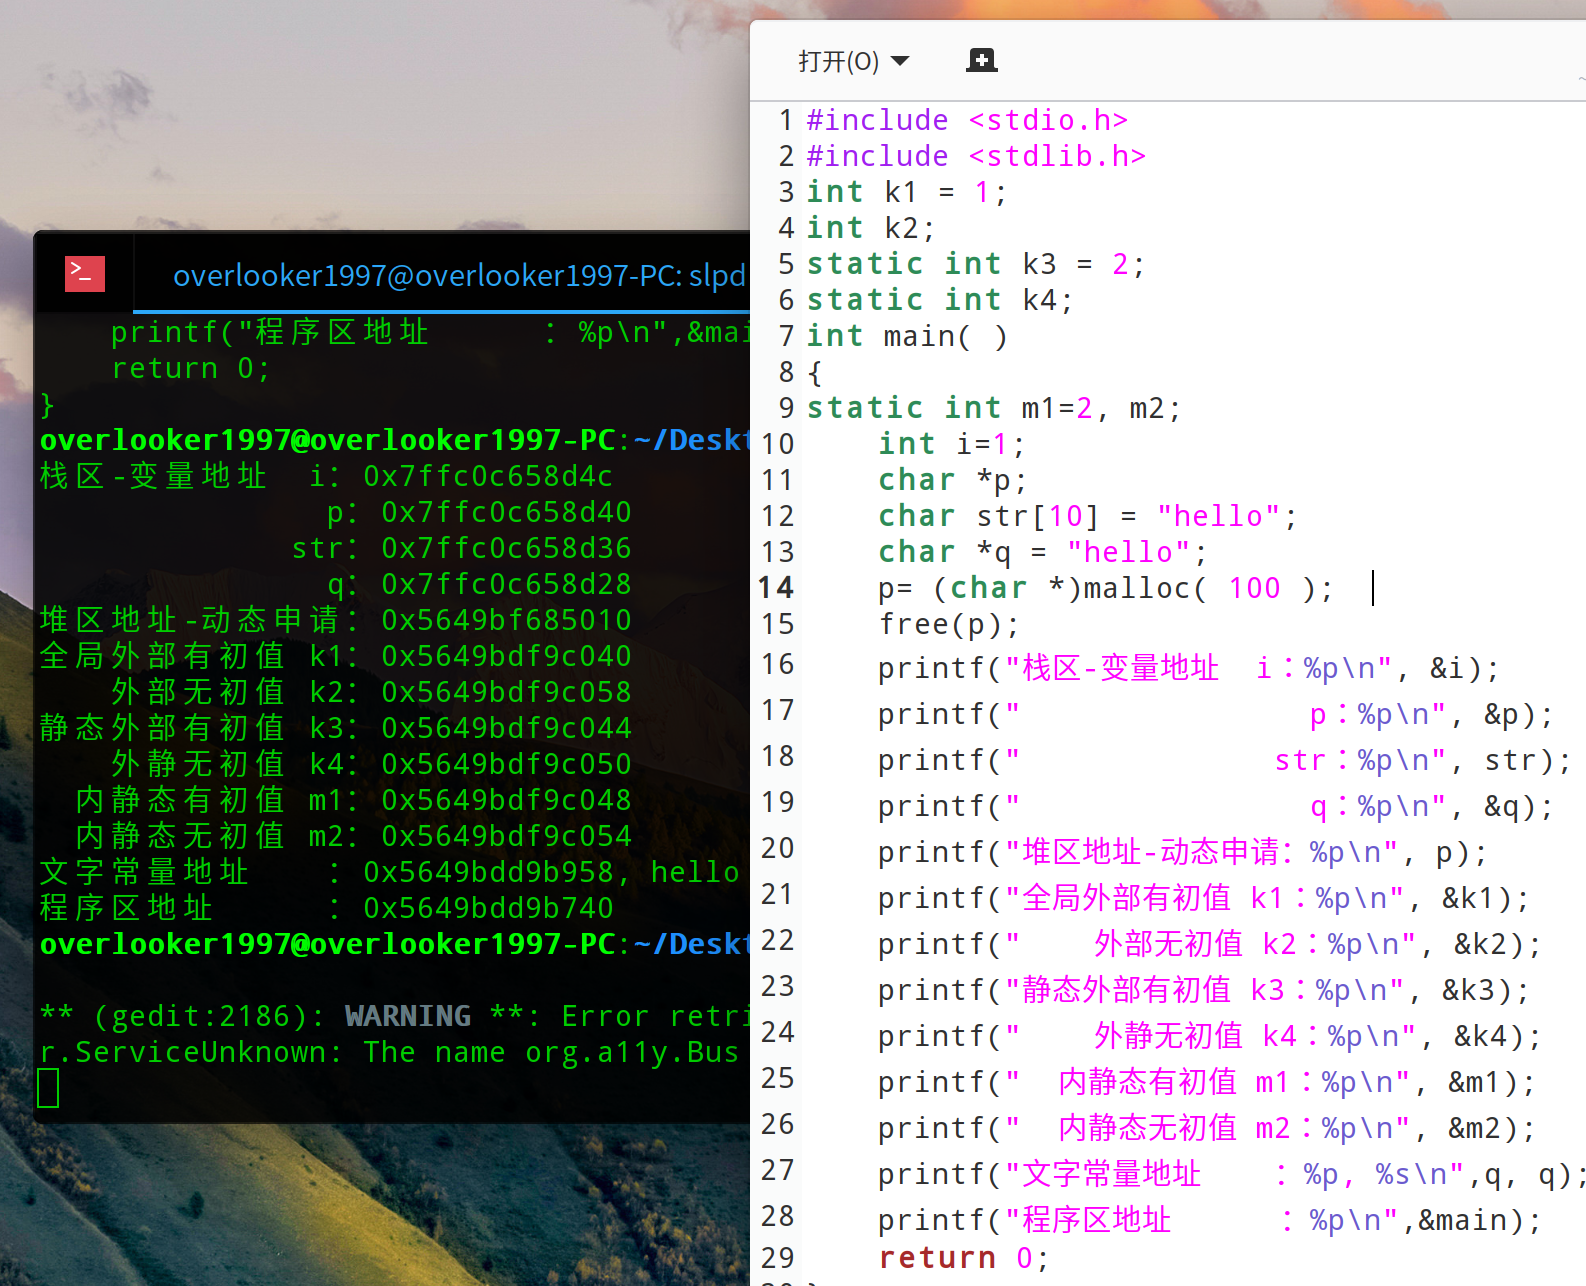Click terminal line 程序区地址 0x5649bdd9b740
The image size is (1586, 1286).
[327, 908]
